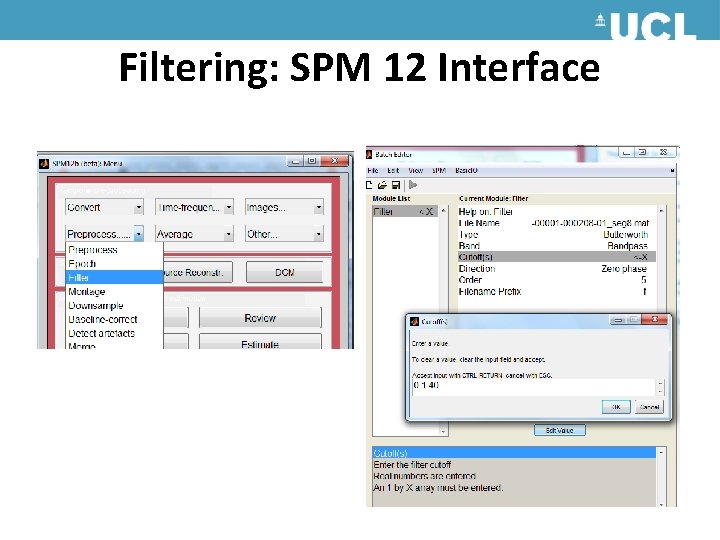Open the Convert dropdown in SPM Menu
Screen dimensions: 720x540
tap(104, 208)
